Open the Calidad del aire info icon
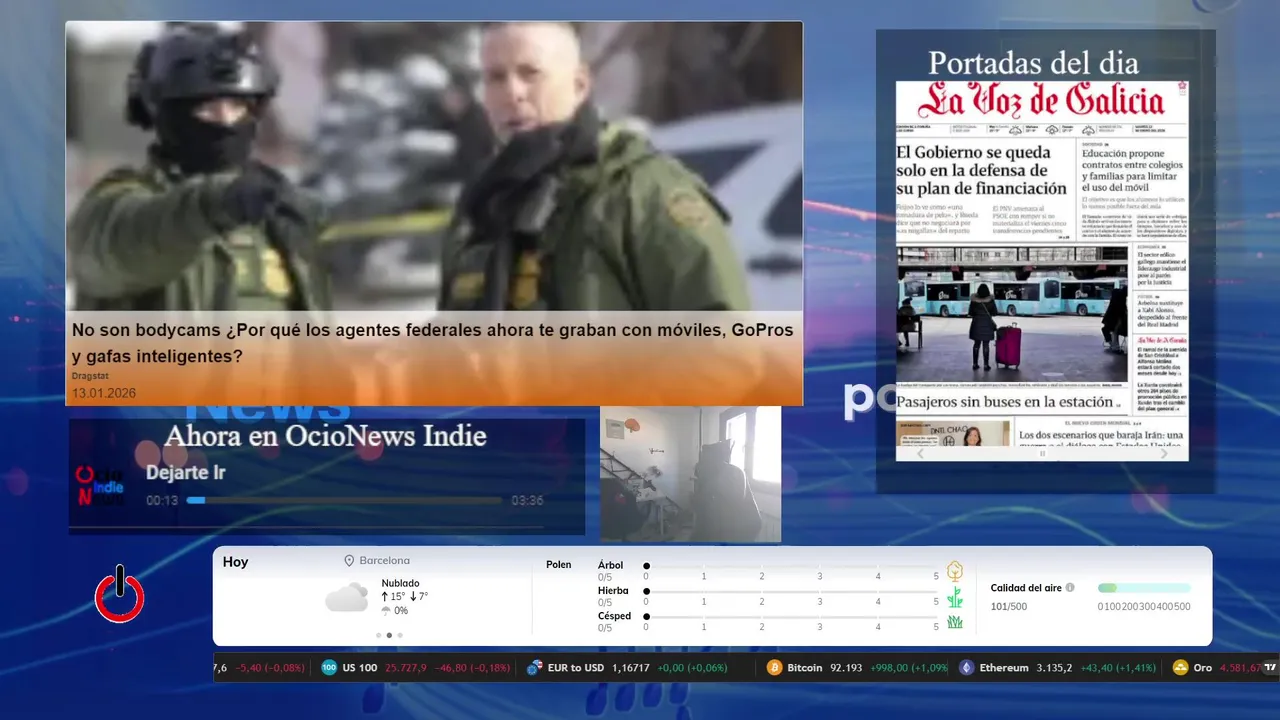The width and height of the screenshot is (1280, 720). (1070, 588)
